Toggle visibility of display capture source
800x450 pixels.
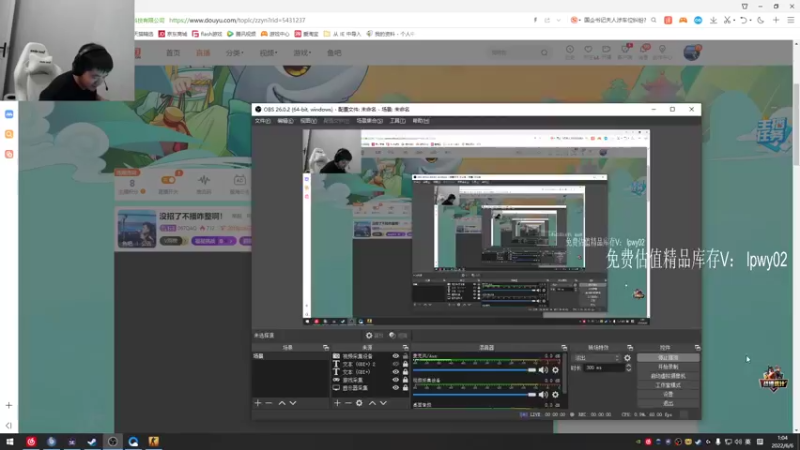point(395,388)
